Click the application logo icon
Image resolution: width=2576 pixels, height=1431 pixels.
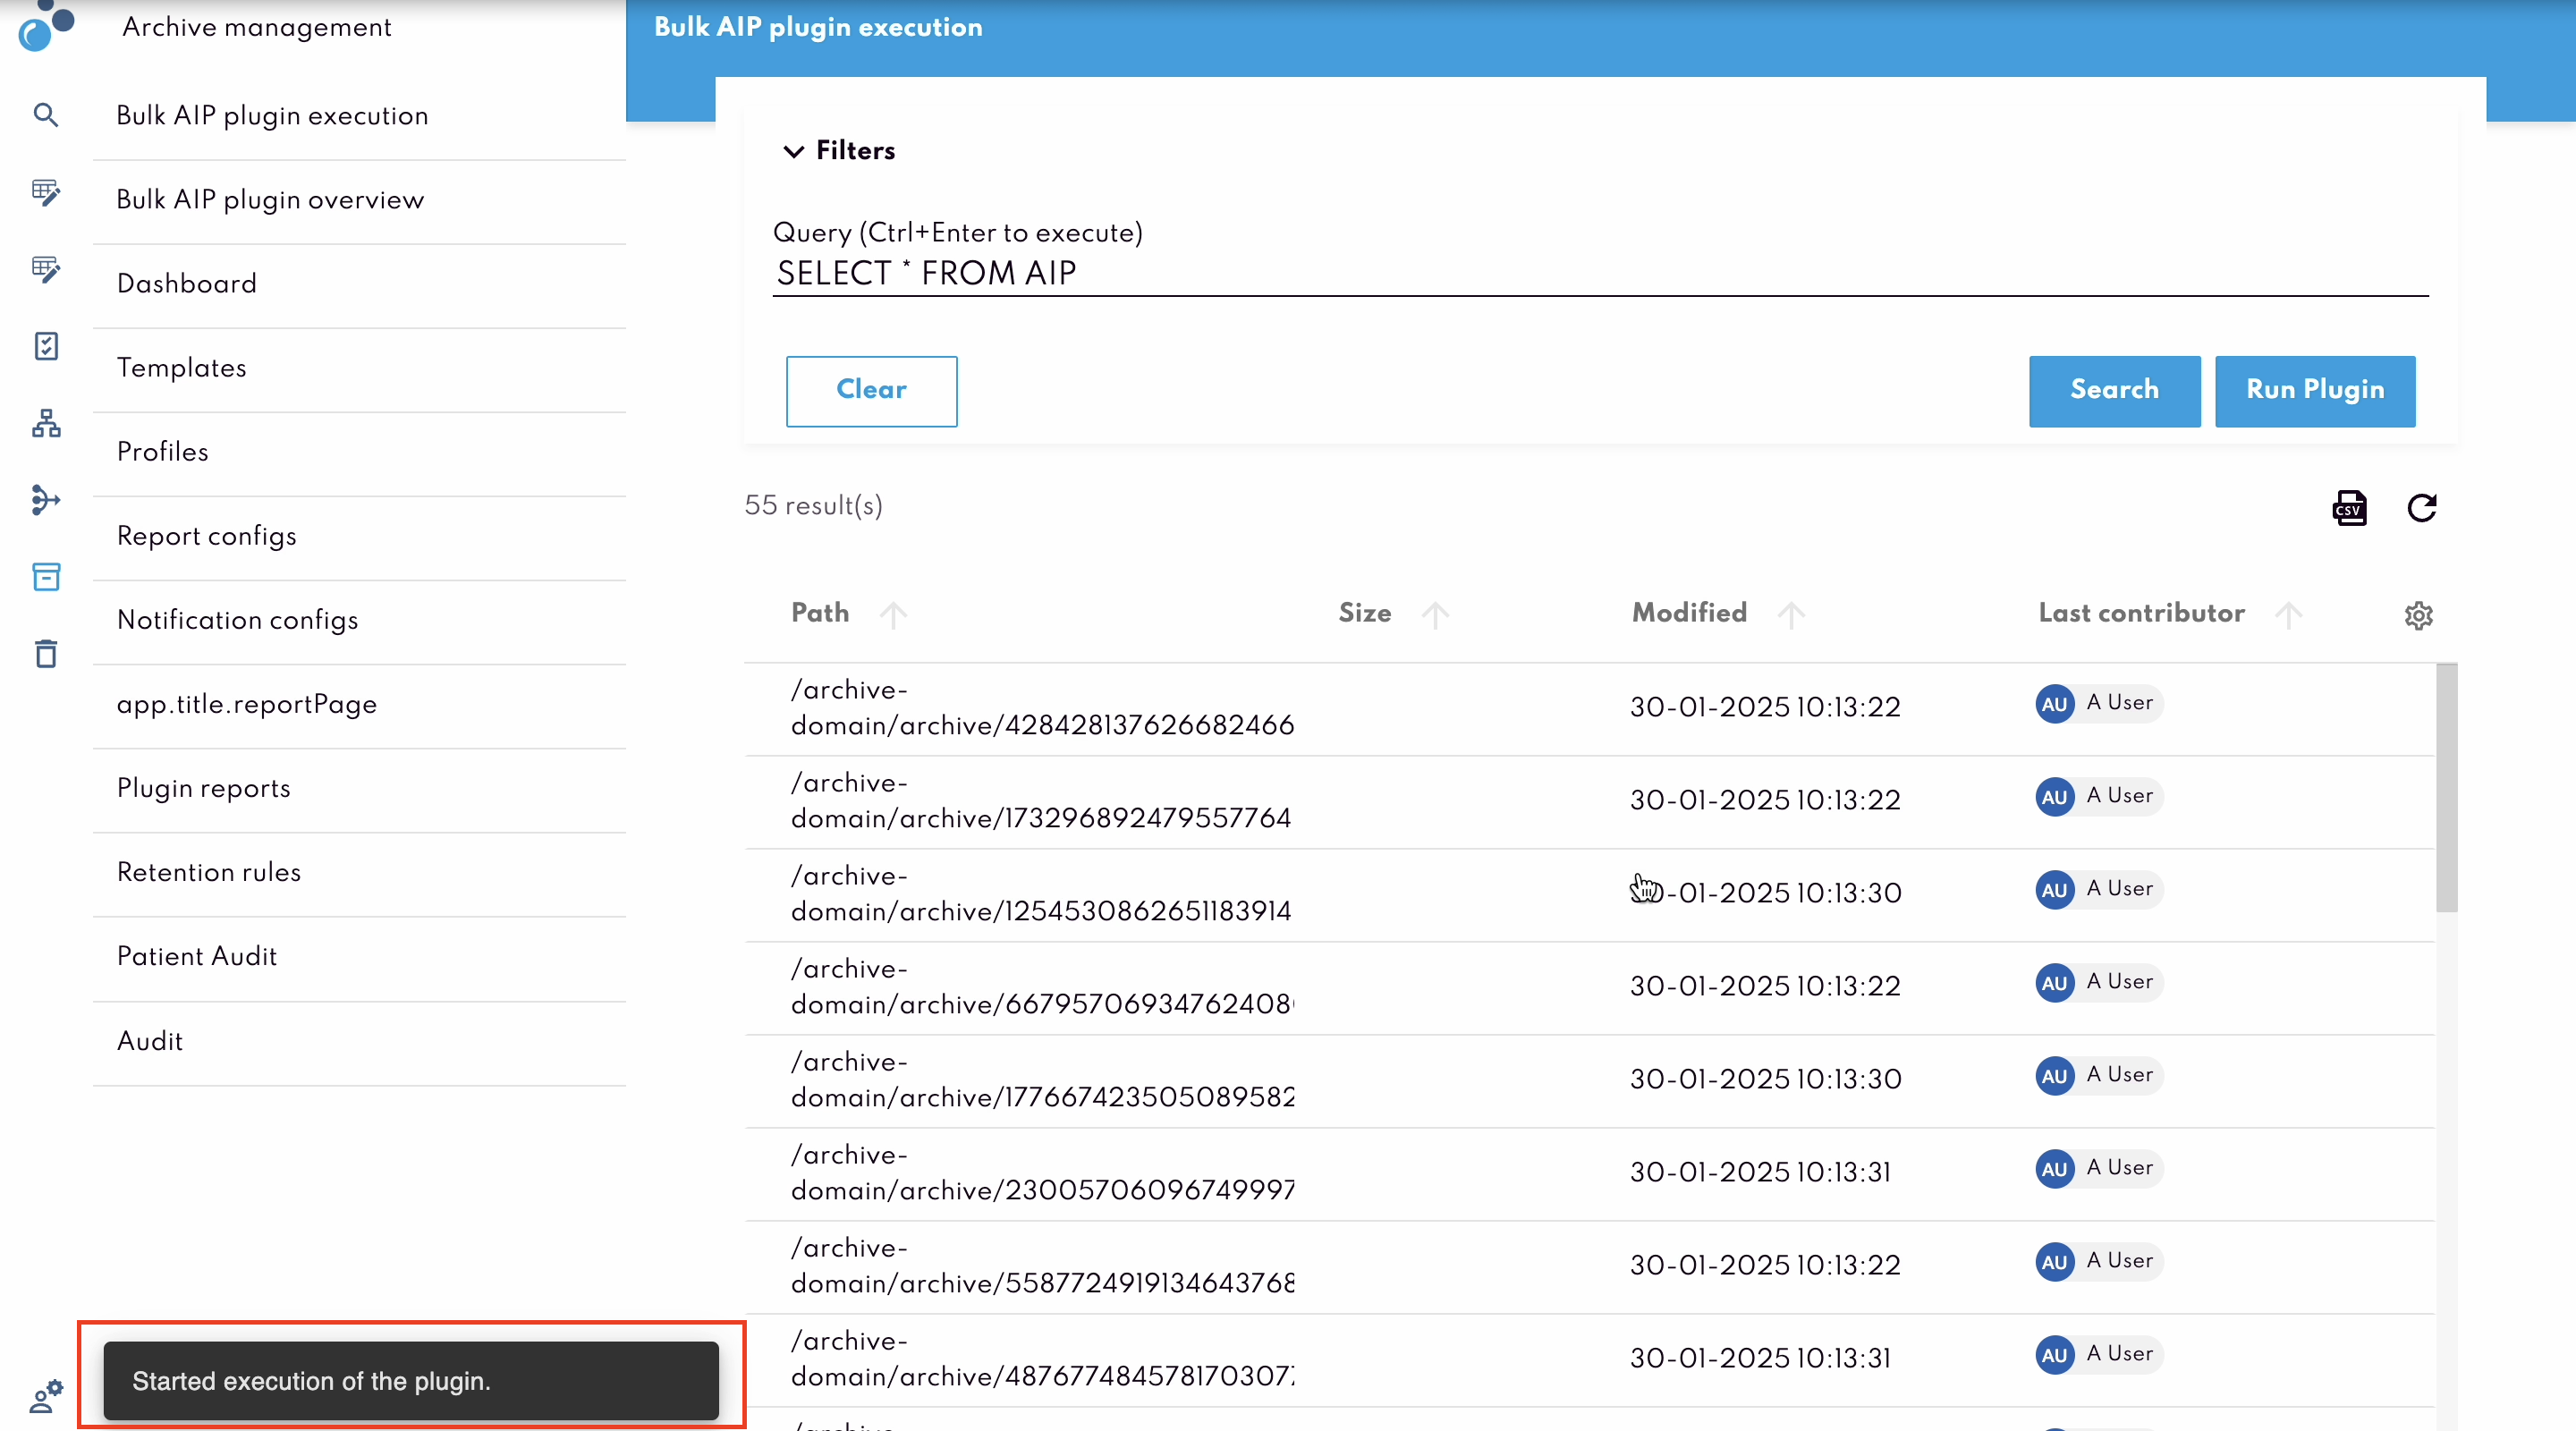[46, 24]
